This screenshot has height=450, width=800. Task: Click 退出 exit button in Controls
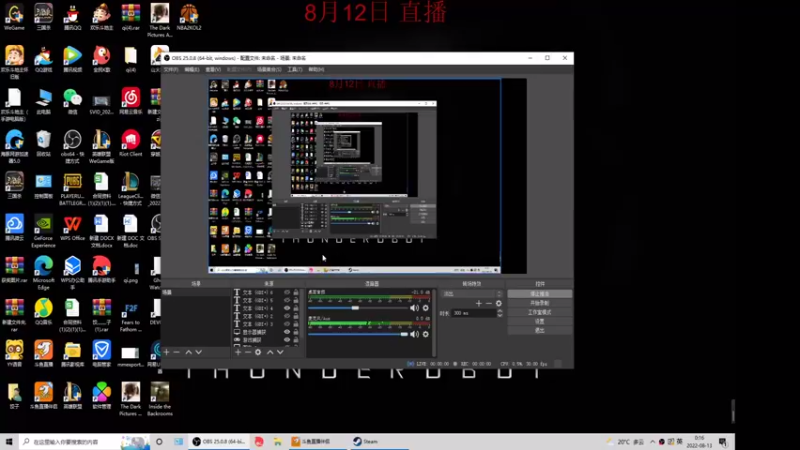click(540, 331)
